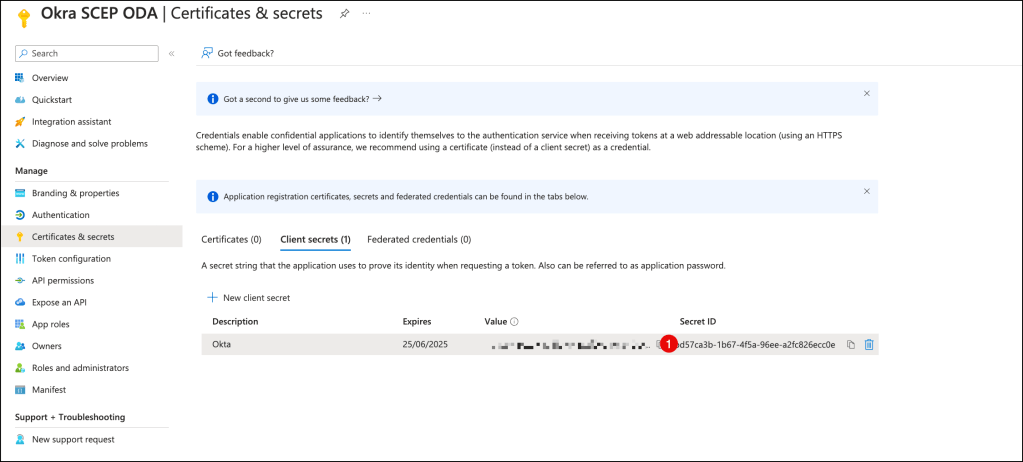
Task: Open Quickstart from the sidebar
Action: (52, 100)
